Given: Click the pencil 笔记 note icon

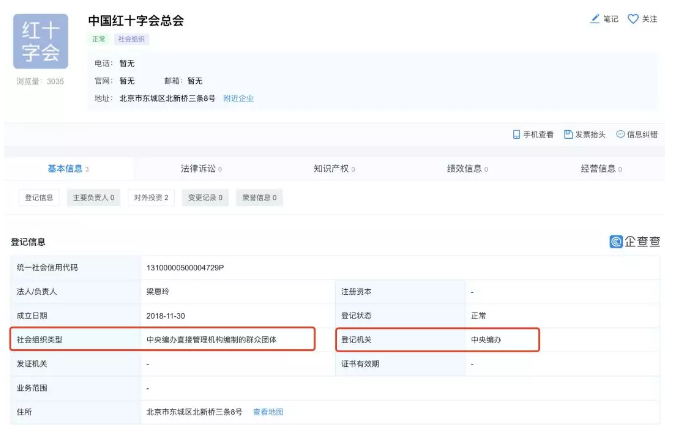Looking at the screenshot, I should 595,19.
